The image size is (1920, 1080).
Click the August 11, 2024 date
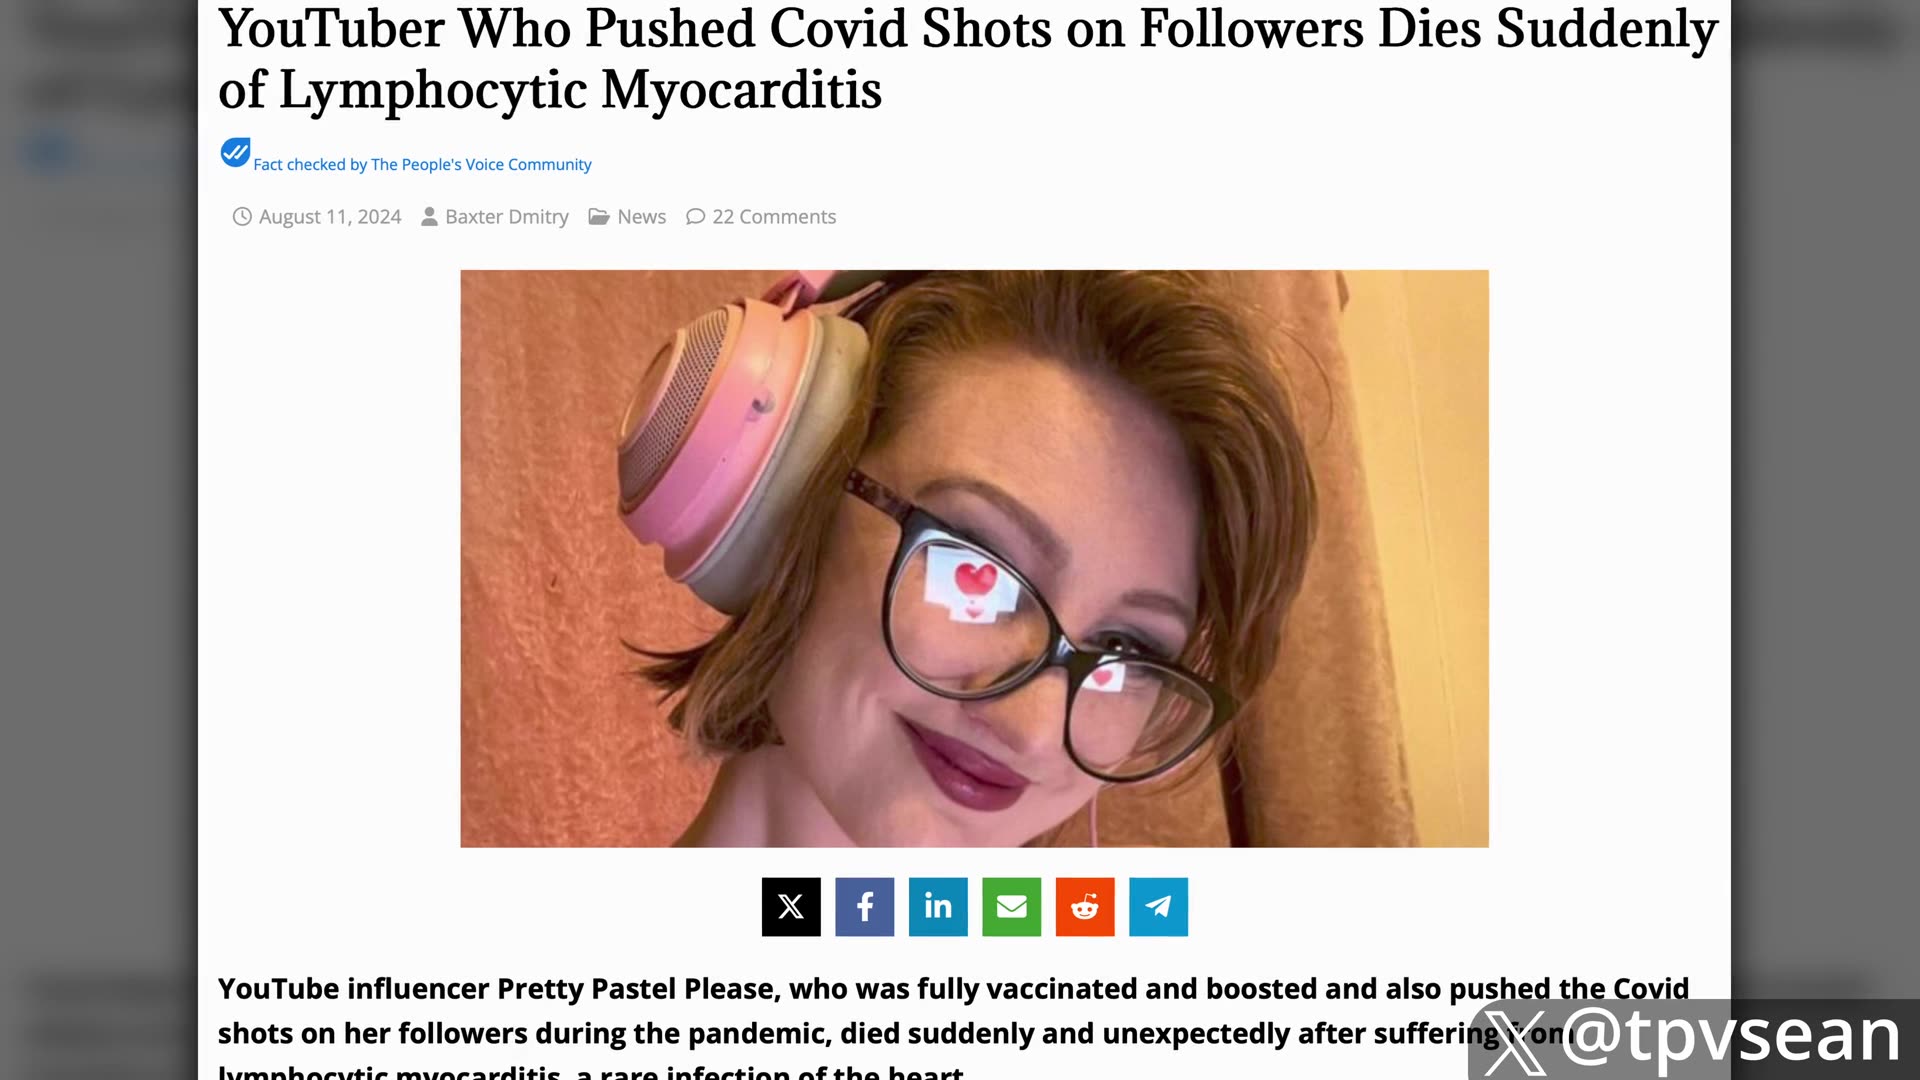pyautogui.click(x=330, y=217)
